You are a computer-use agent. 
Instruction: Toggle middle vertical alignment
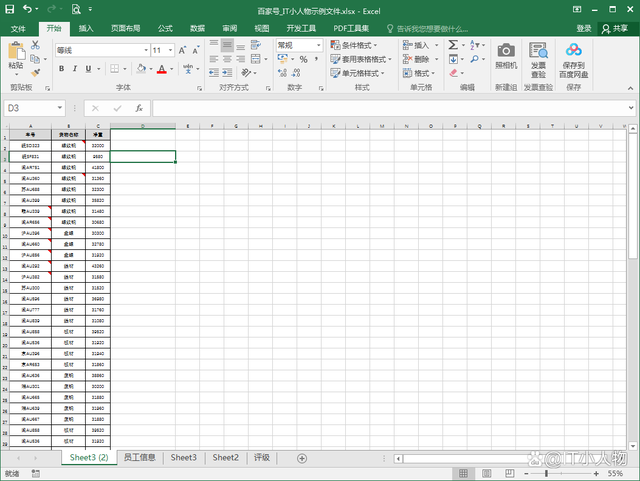(227, 45)
